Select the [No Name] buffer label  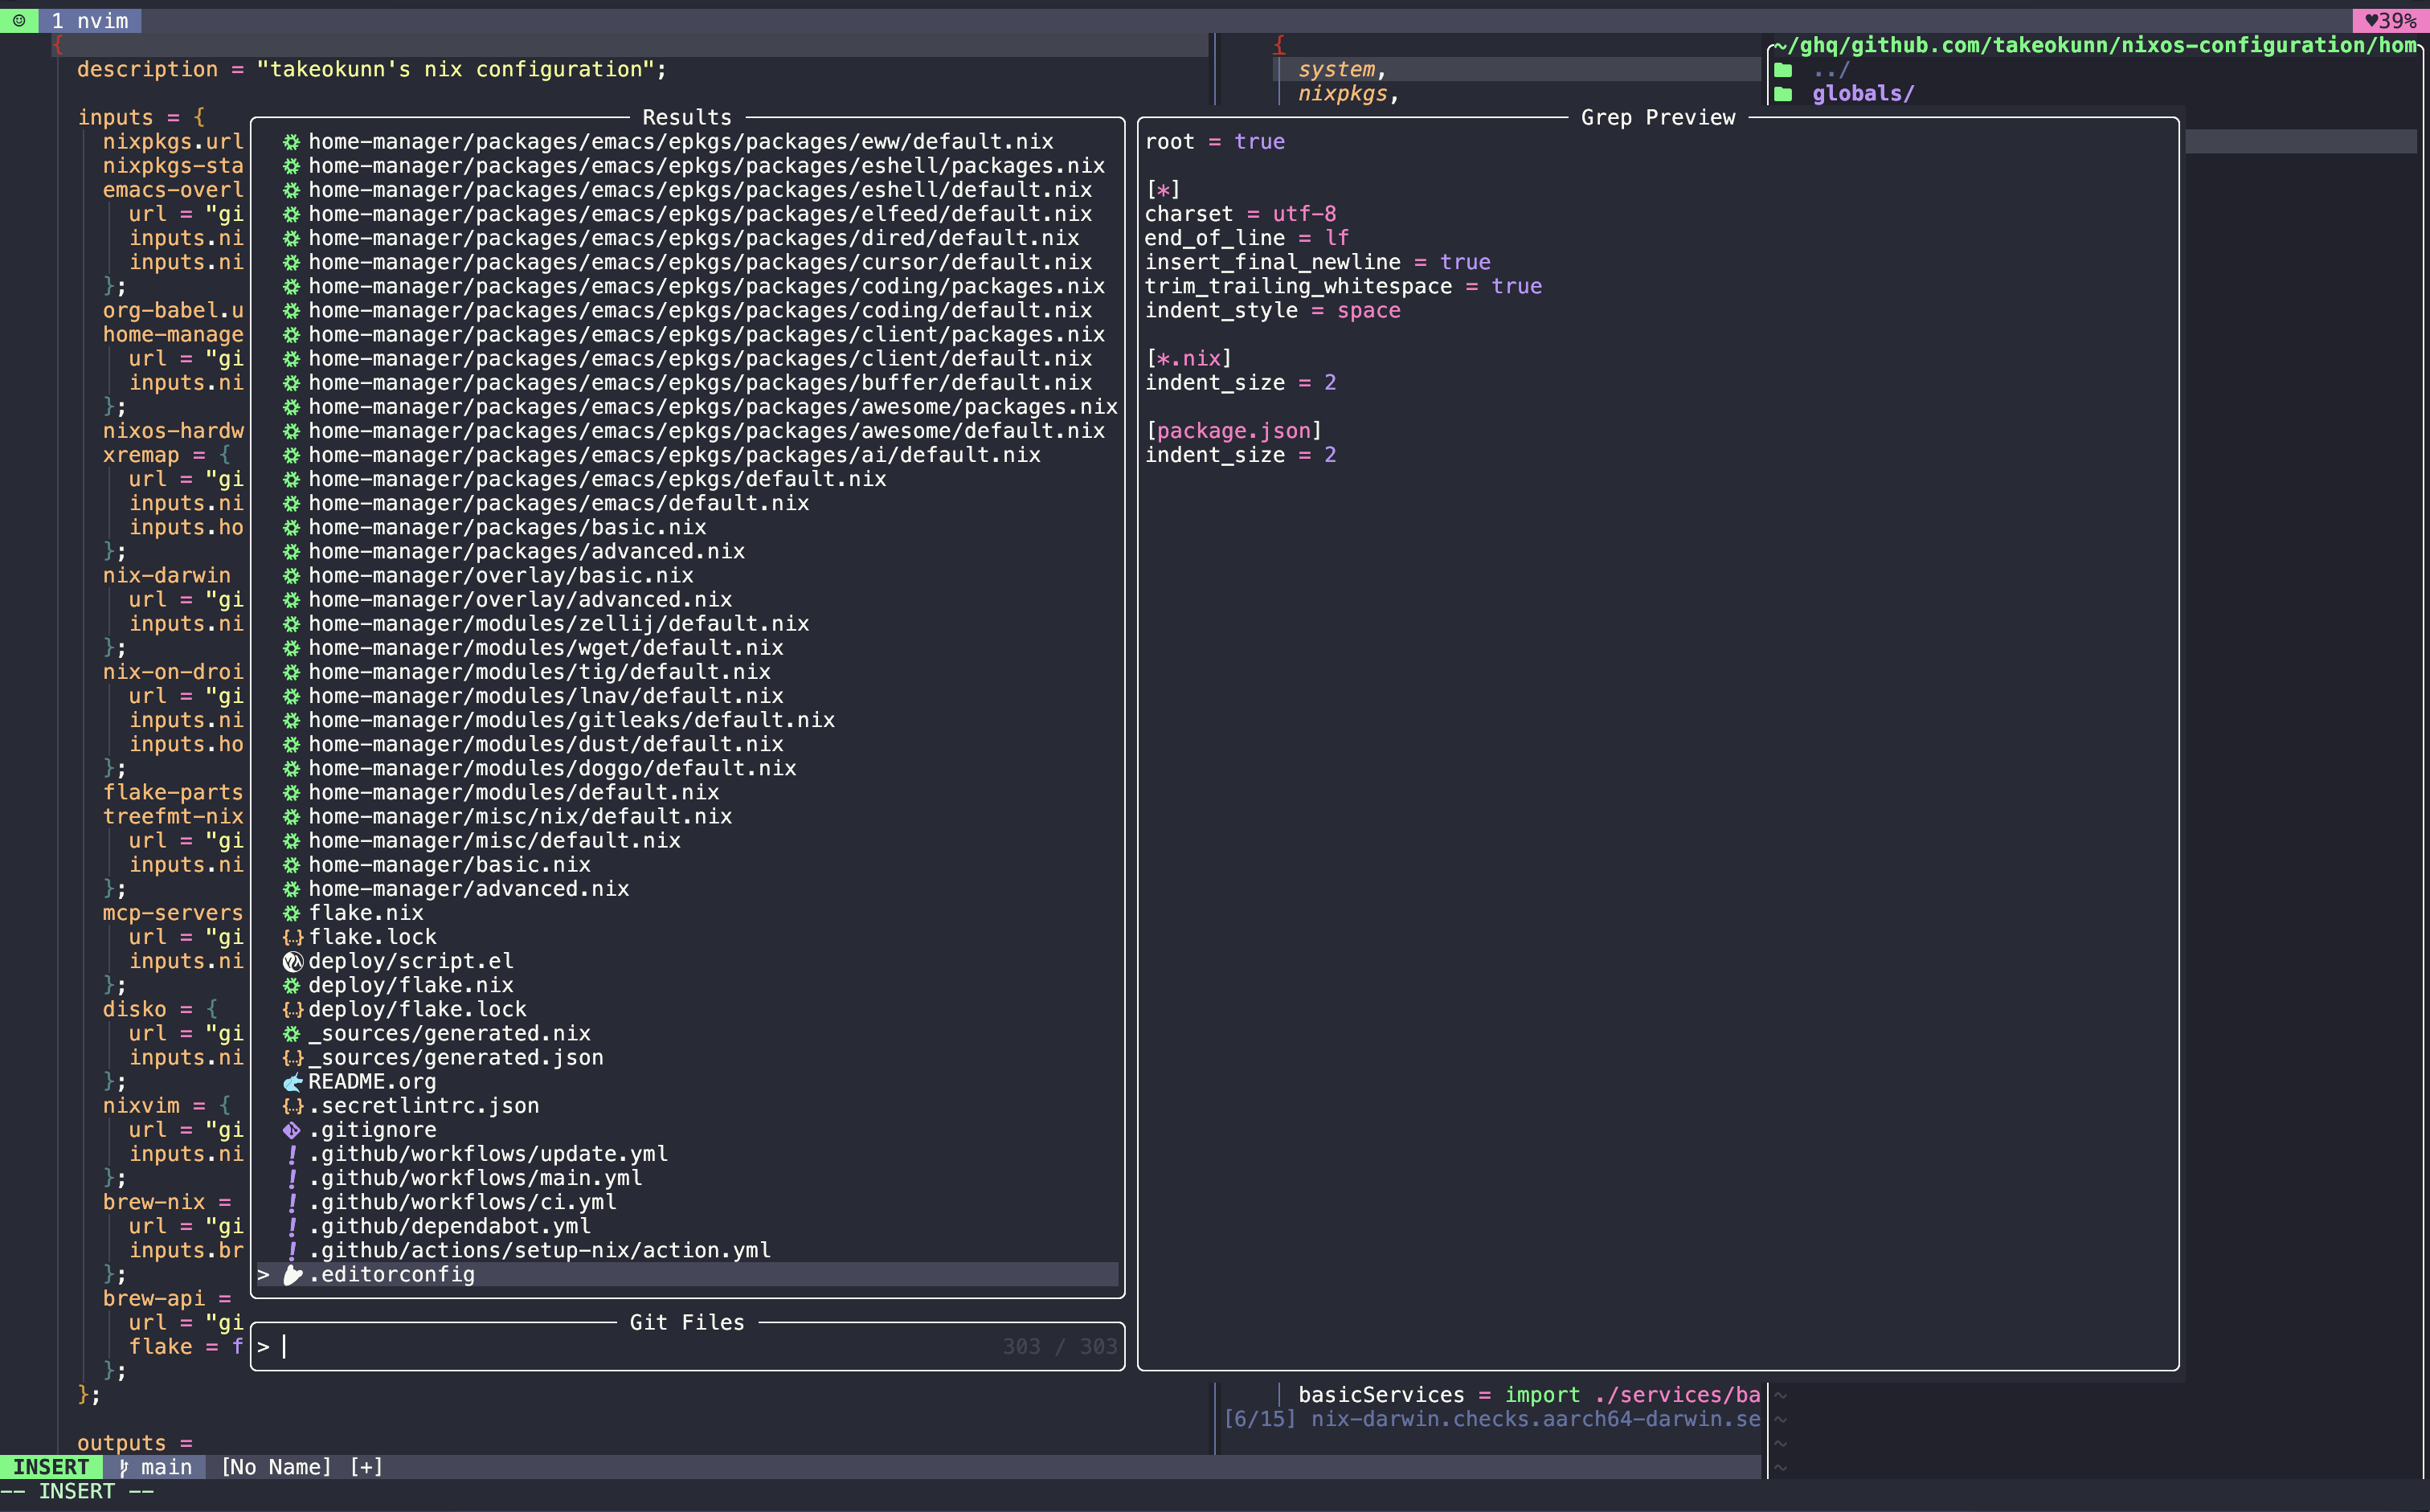[276, 1467]
